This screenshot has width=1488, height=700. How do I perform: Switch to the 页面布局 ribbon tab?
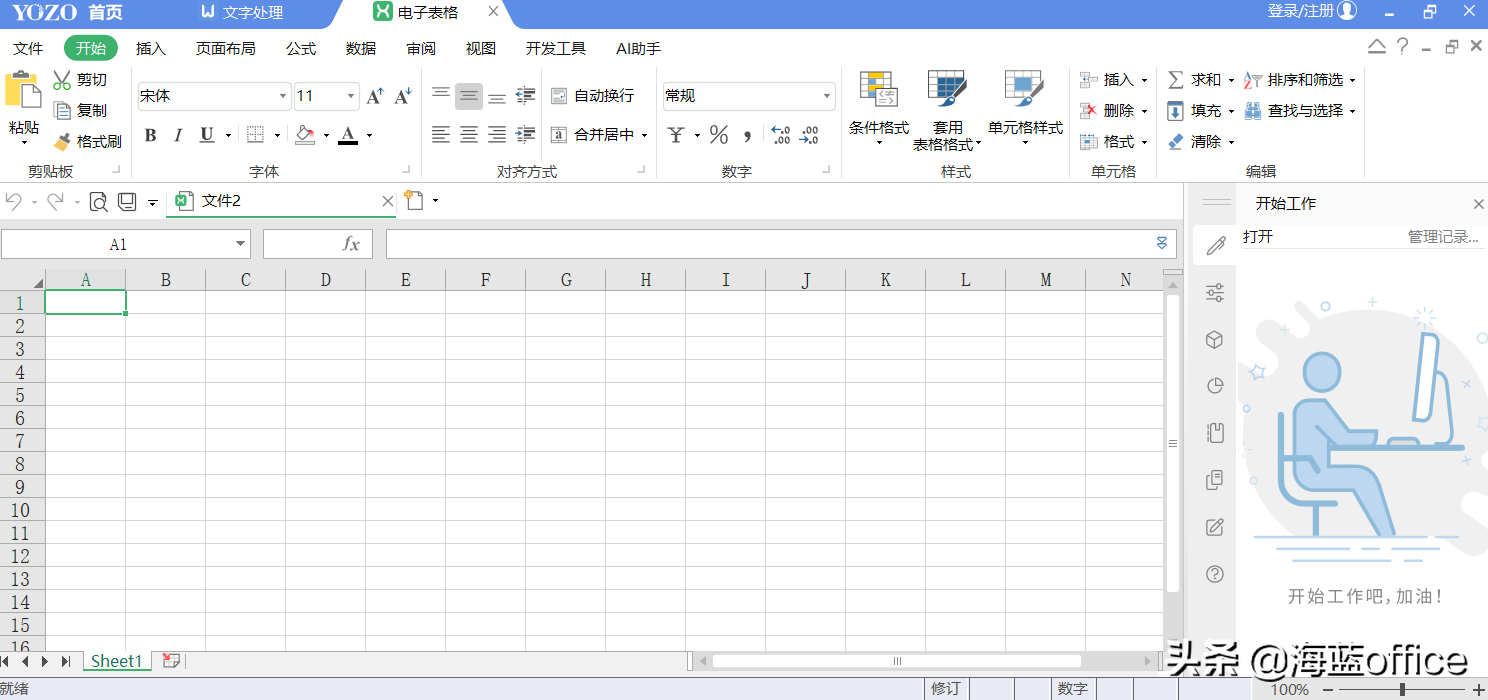225,48
